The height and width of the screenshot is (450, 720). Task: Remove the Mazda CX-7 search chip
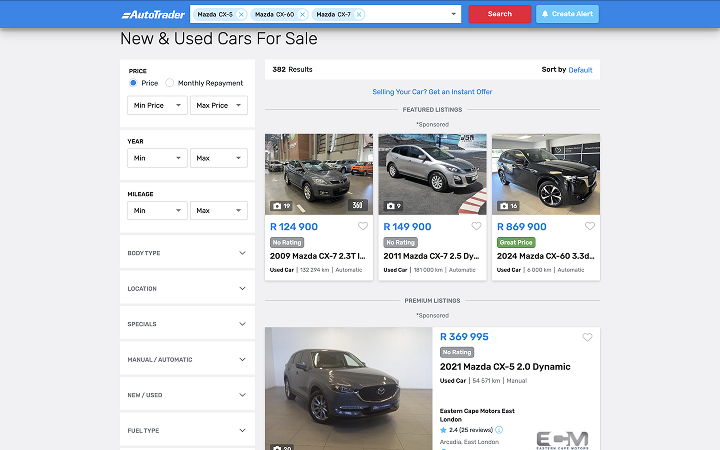coord(359,15)
